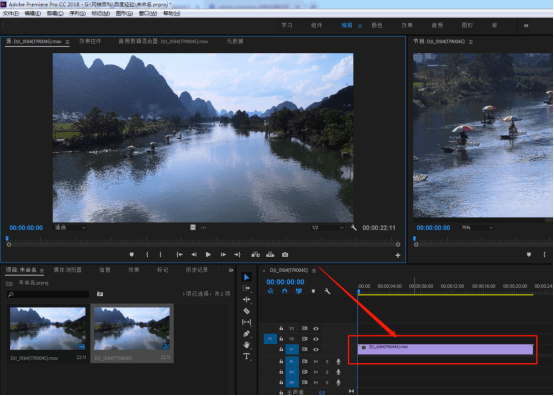
Task: Open Timeline Display Settings wrench
Action: [327, 291]
